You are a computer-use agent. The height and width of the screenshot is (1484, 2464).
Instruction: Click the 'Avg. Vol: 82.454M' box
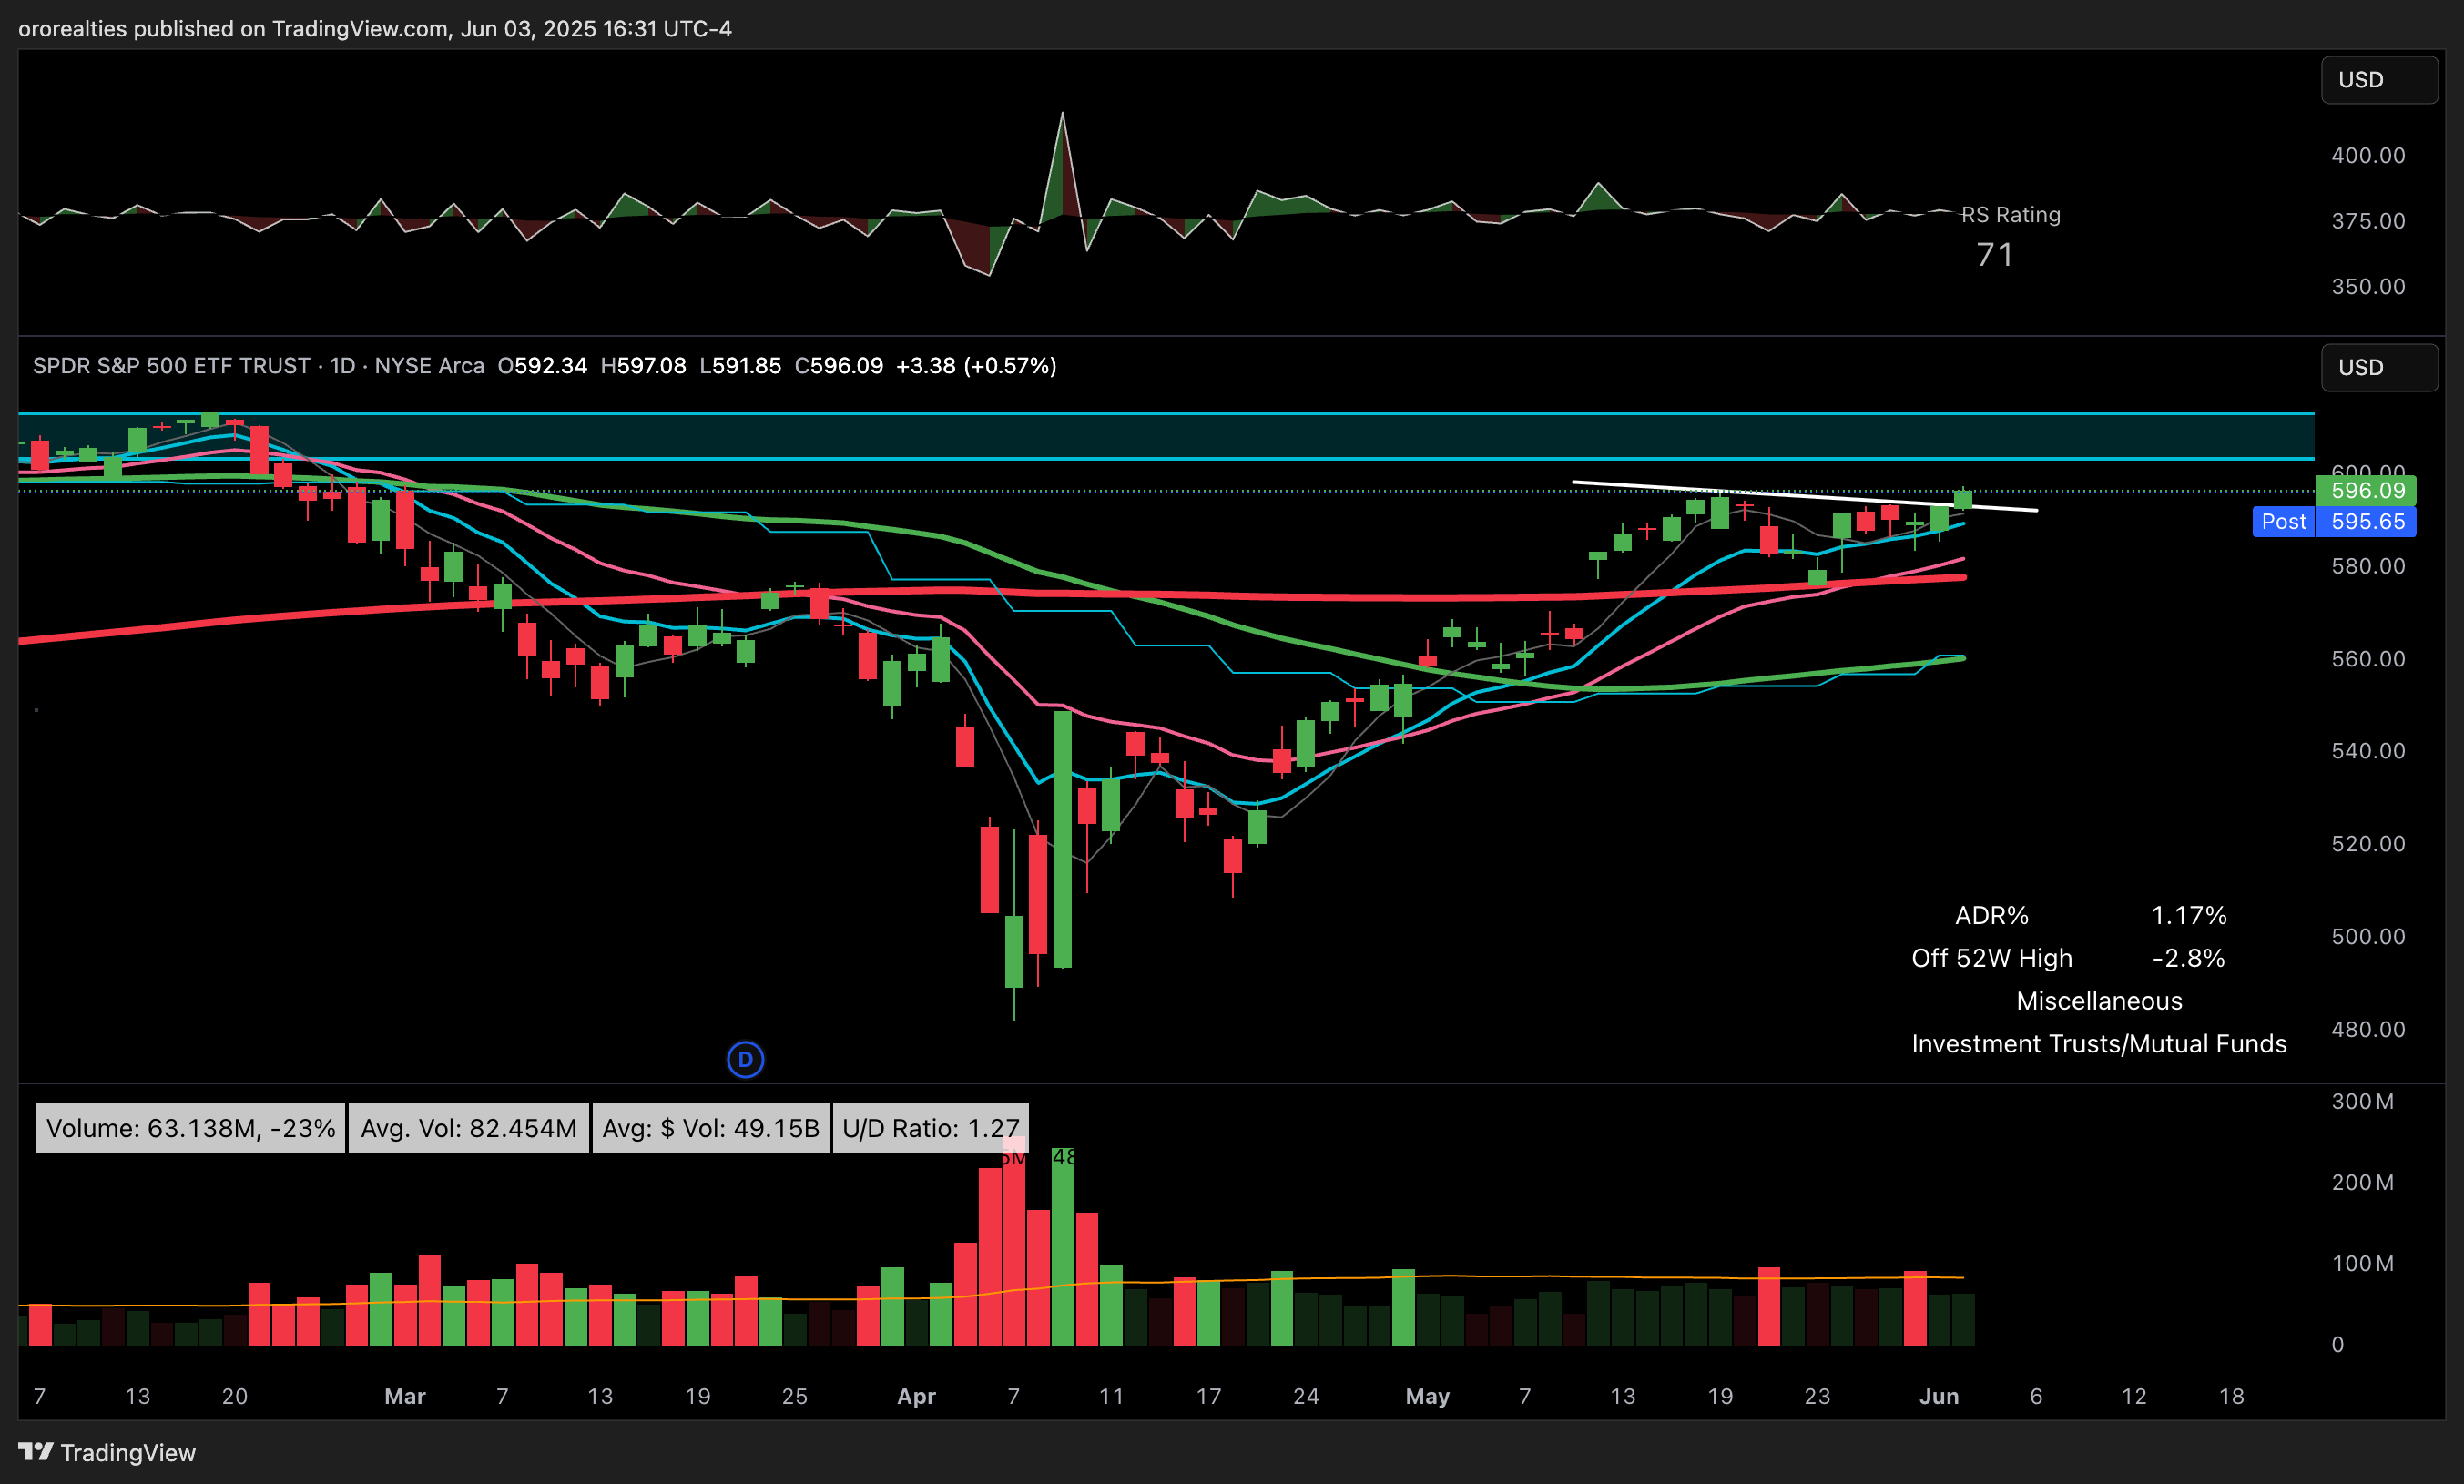pyautogui.click(x=469, y=1128)
